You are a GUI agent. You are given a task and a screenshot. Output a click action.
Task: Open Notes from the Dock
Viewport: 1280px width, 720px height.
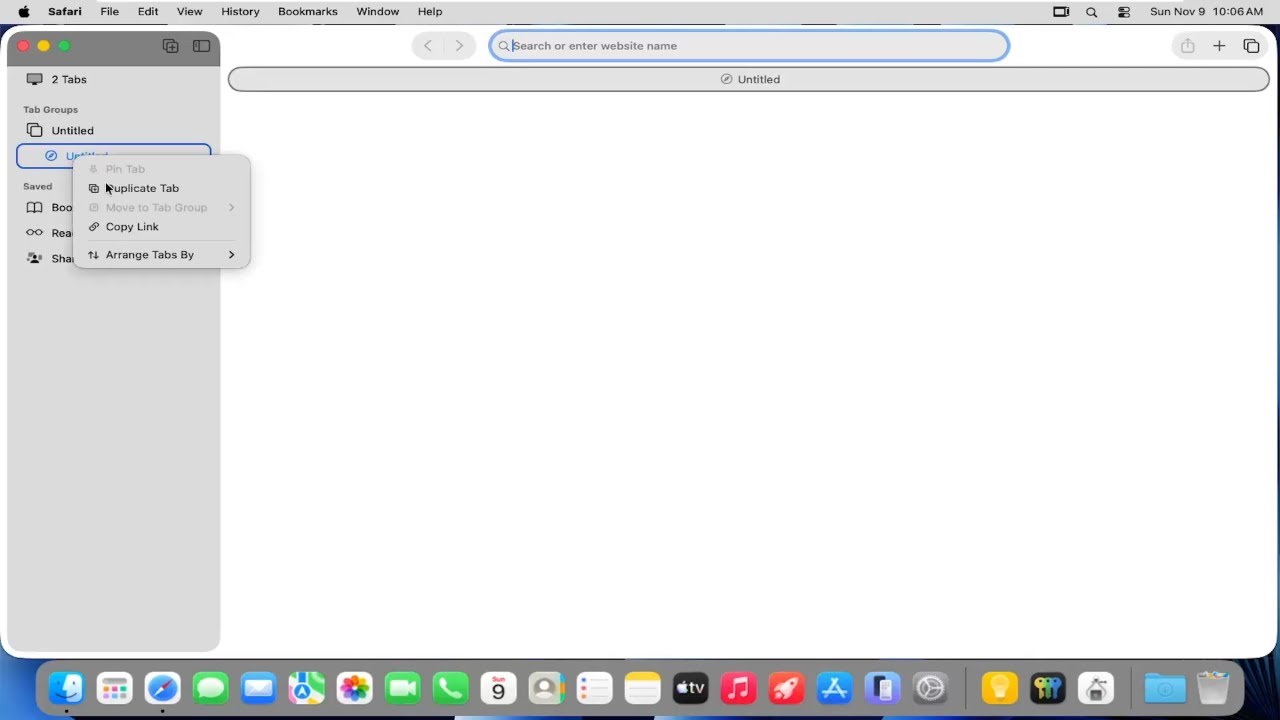(x=642, y=688)
